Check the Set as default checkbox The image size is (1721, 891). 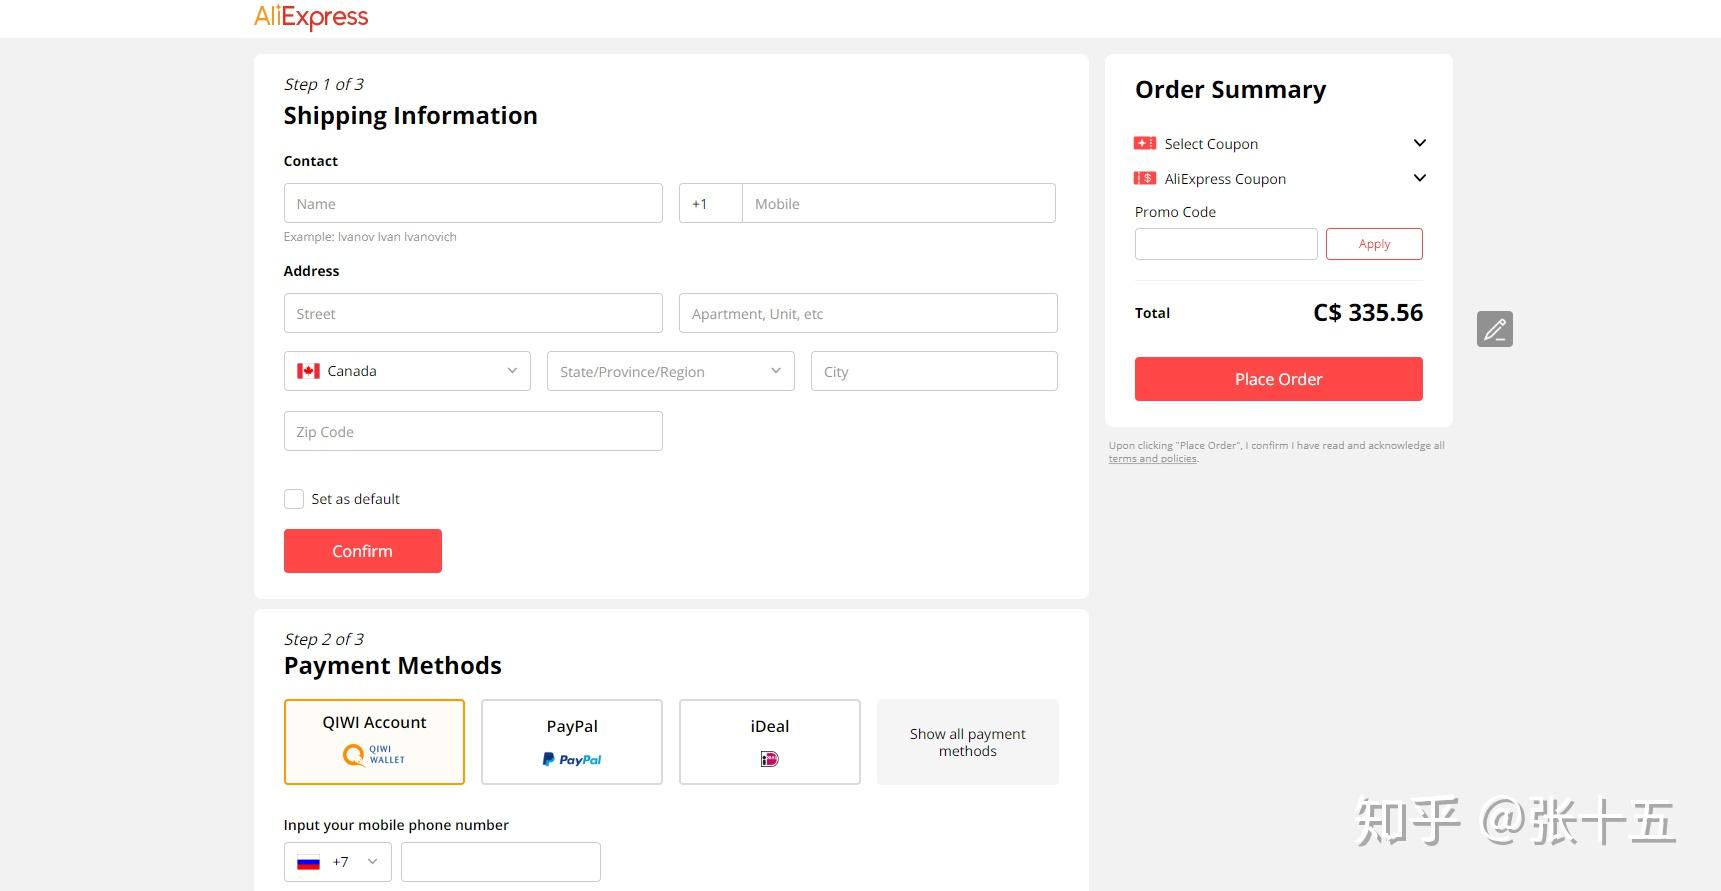(x=294, y=499)
